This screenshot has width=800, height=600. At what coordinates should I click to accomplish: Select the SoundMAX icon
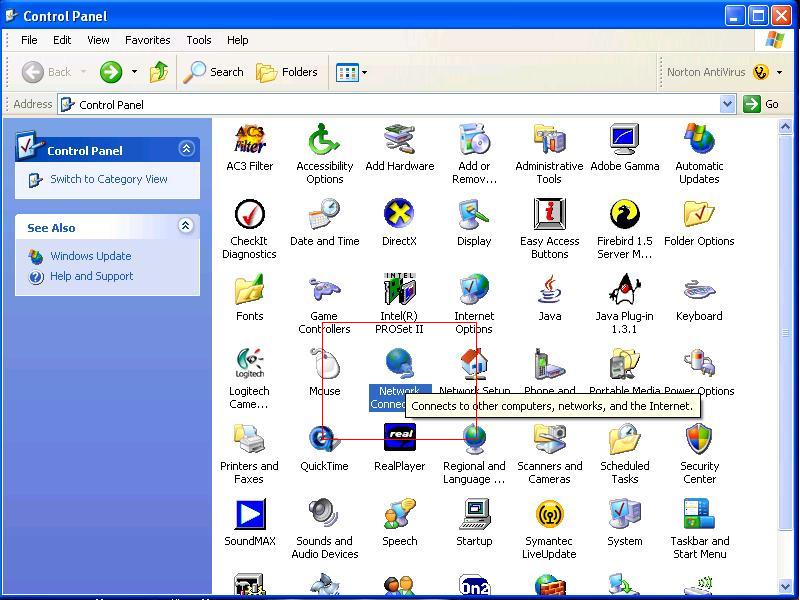(x=249, y=514)
